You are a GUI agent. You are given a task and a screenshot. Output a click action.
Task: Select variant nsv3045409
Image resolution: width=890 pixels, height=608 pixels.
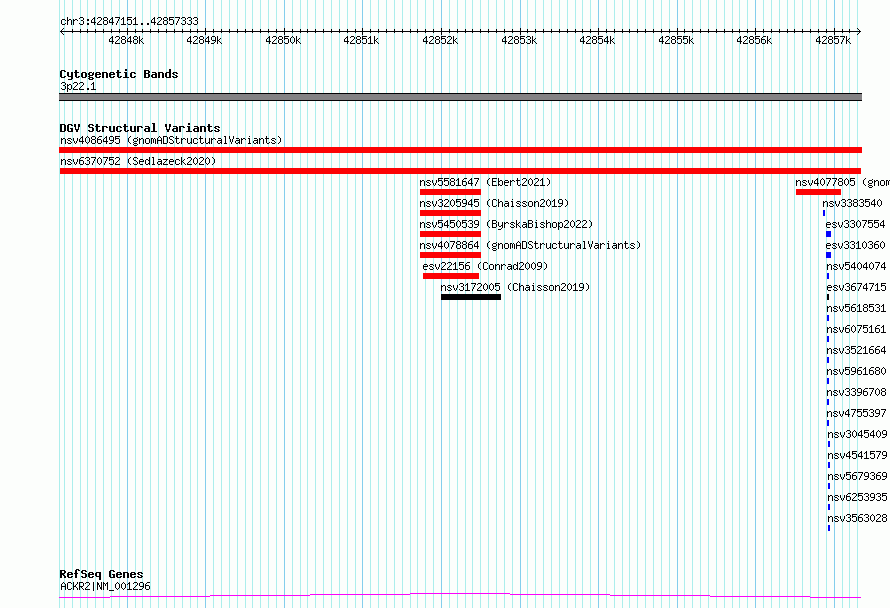coord(858,434)
